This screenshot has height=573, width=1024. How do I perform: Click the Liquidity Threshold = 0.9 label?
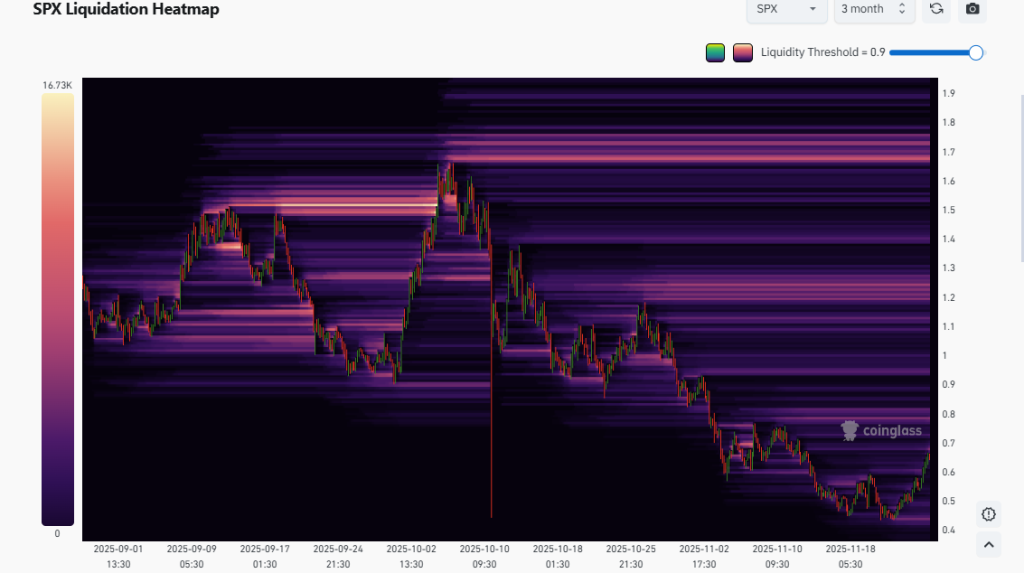(x=822, y=53)
